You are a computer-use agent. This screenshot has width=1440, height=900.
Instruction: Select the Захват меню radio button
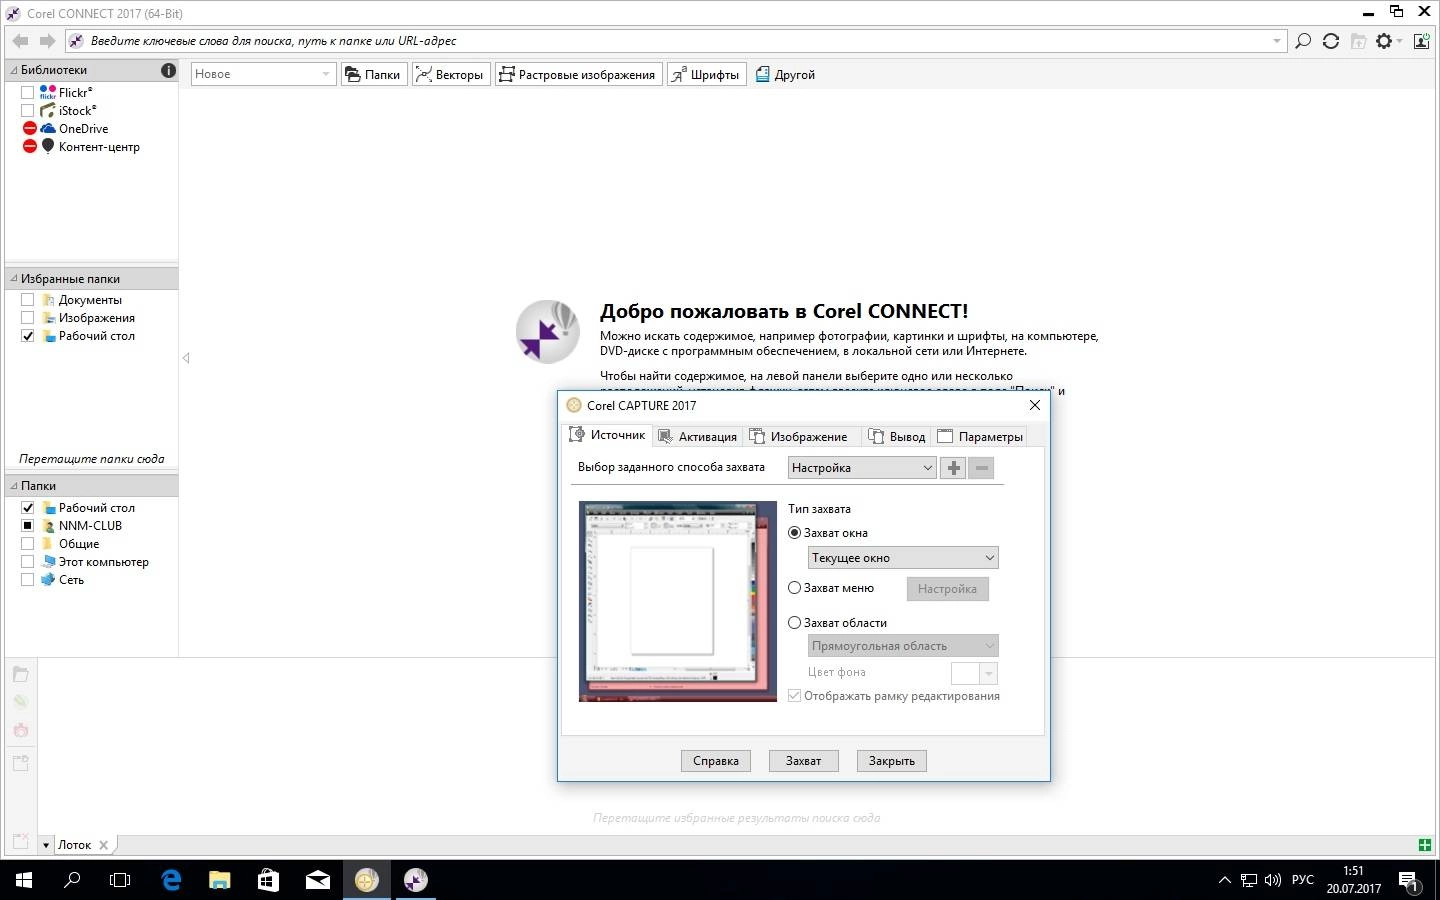click(x=795, y=588)
